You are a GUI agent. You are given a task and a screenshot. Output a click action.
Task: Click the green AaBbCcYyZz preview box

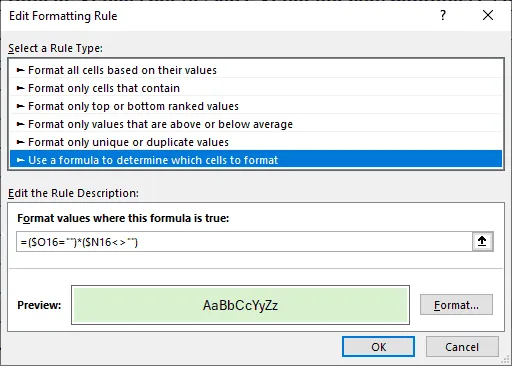[x=240, y=305]
